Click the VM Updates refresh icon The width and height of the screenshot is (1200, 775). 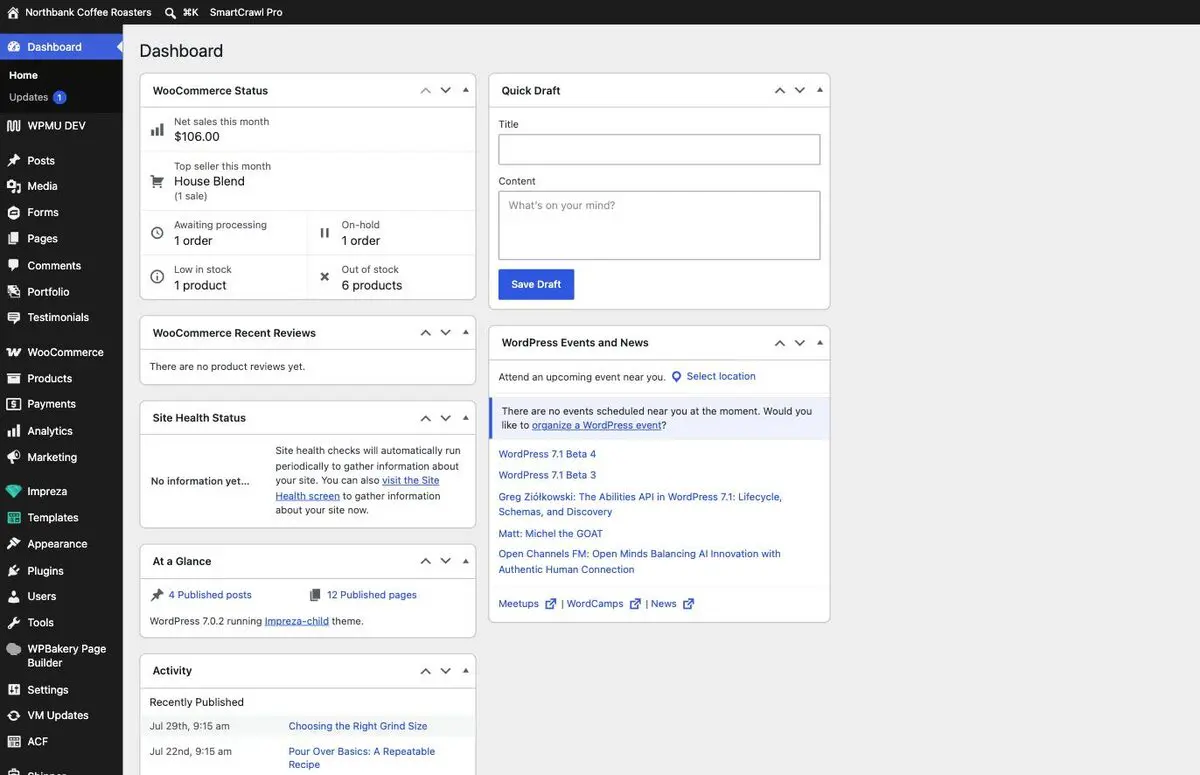[x=13, y=716]
